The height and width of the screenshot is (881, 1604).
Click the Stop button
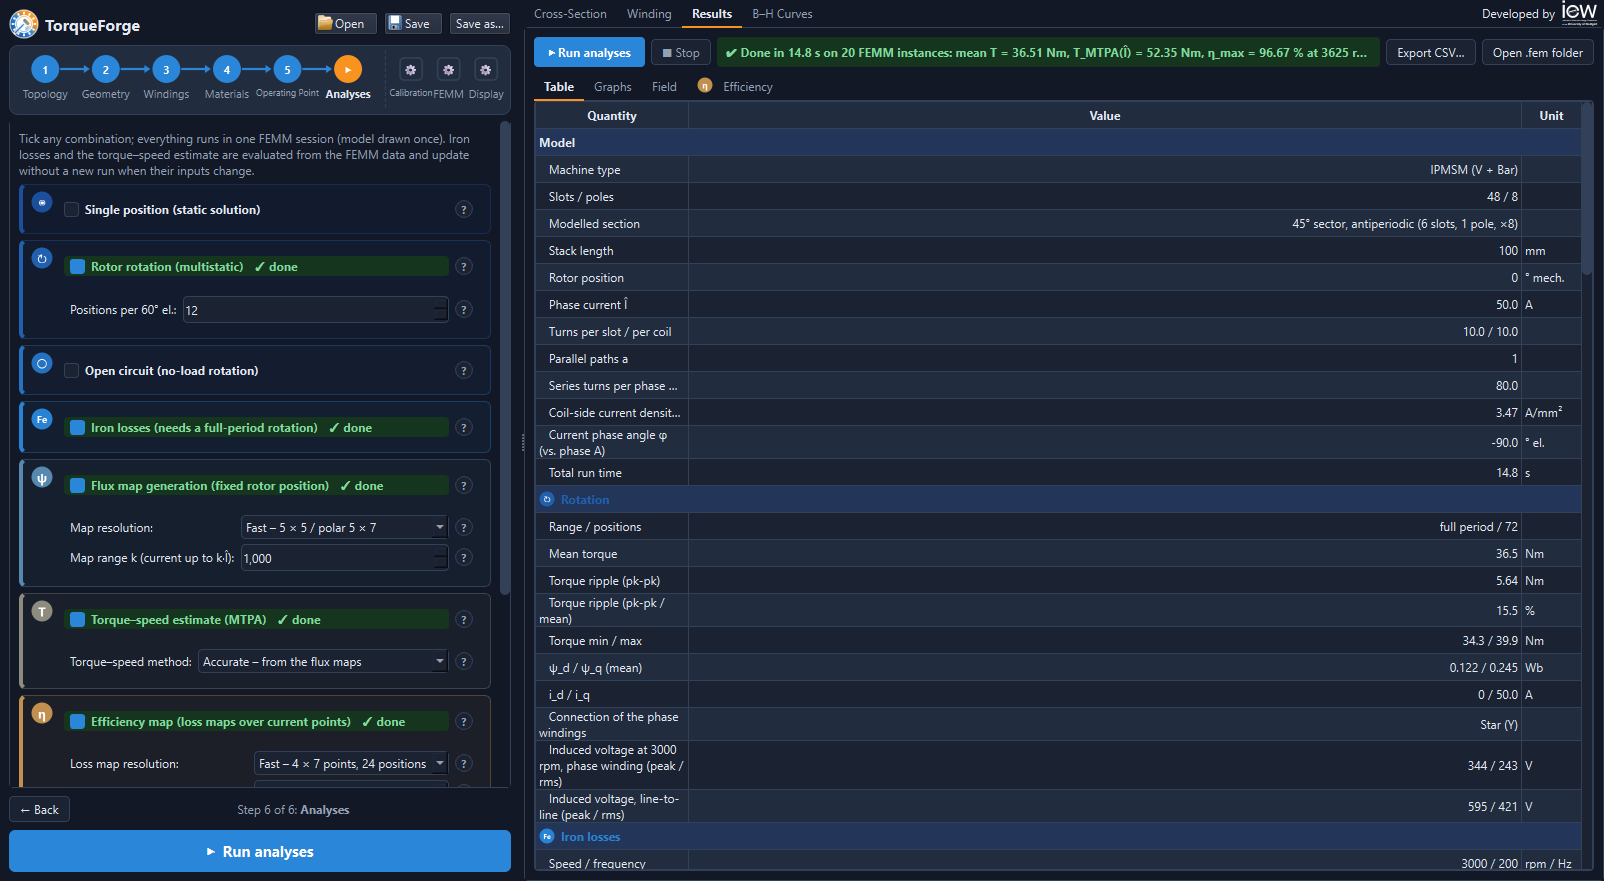coord(681,53)
